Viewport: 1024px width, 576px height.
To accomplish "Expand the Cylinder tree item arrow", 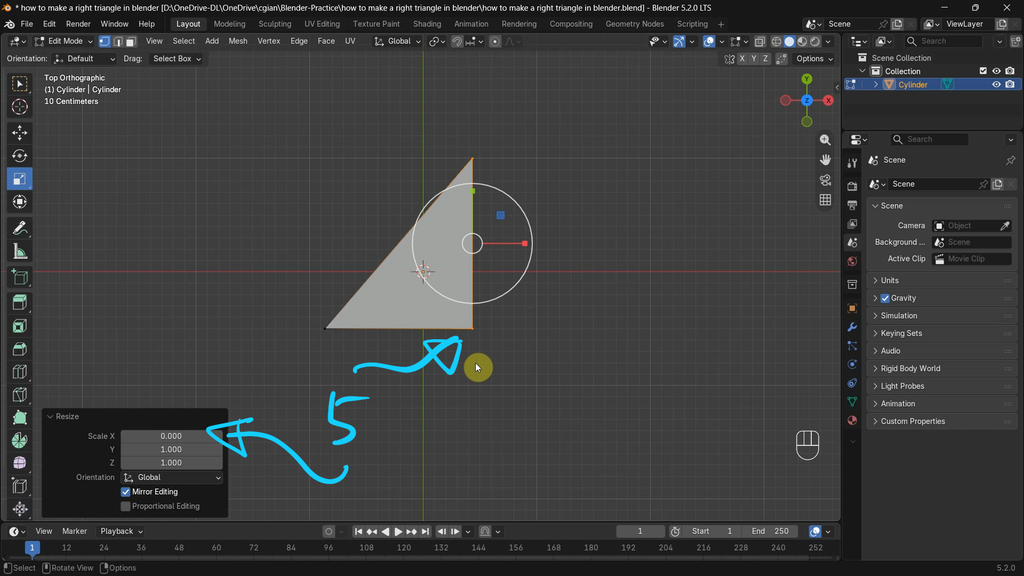I will (x=876, y=84).
